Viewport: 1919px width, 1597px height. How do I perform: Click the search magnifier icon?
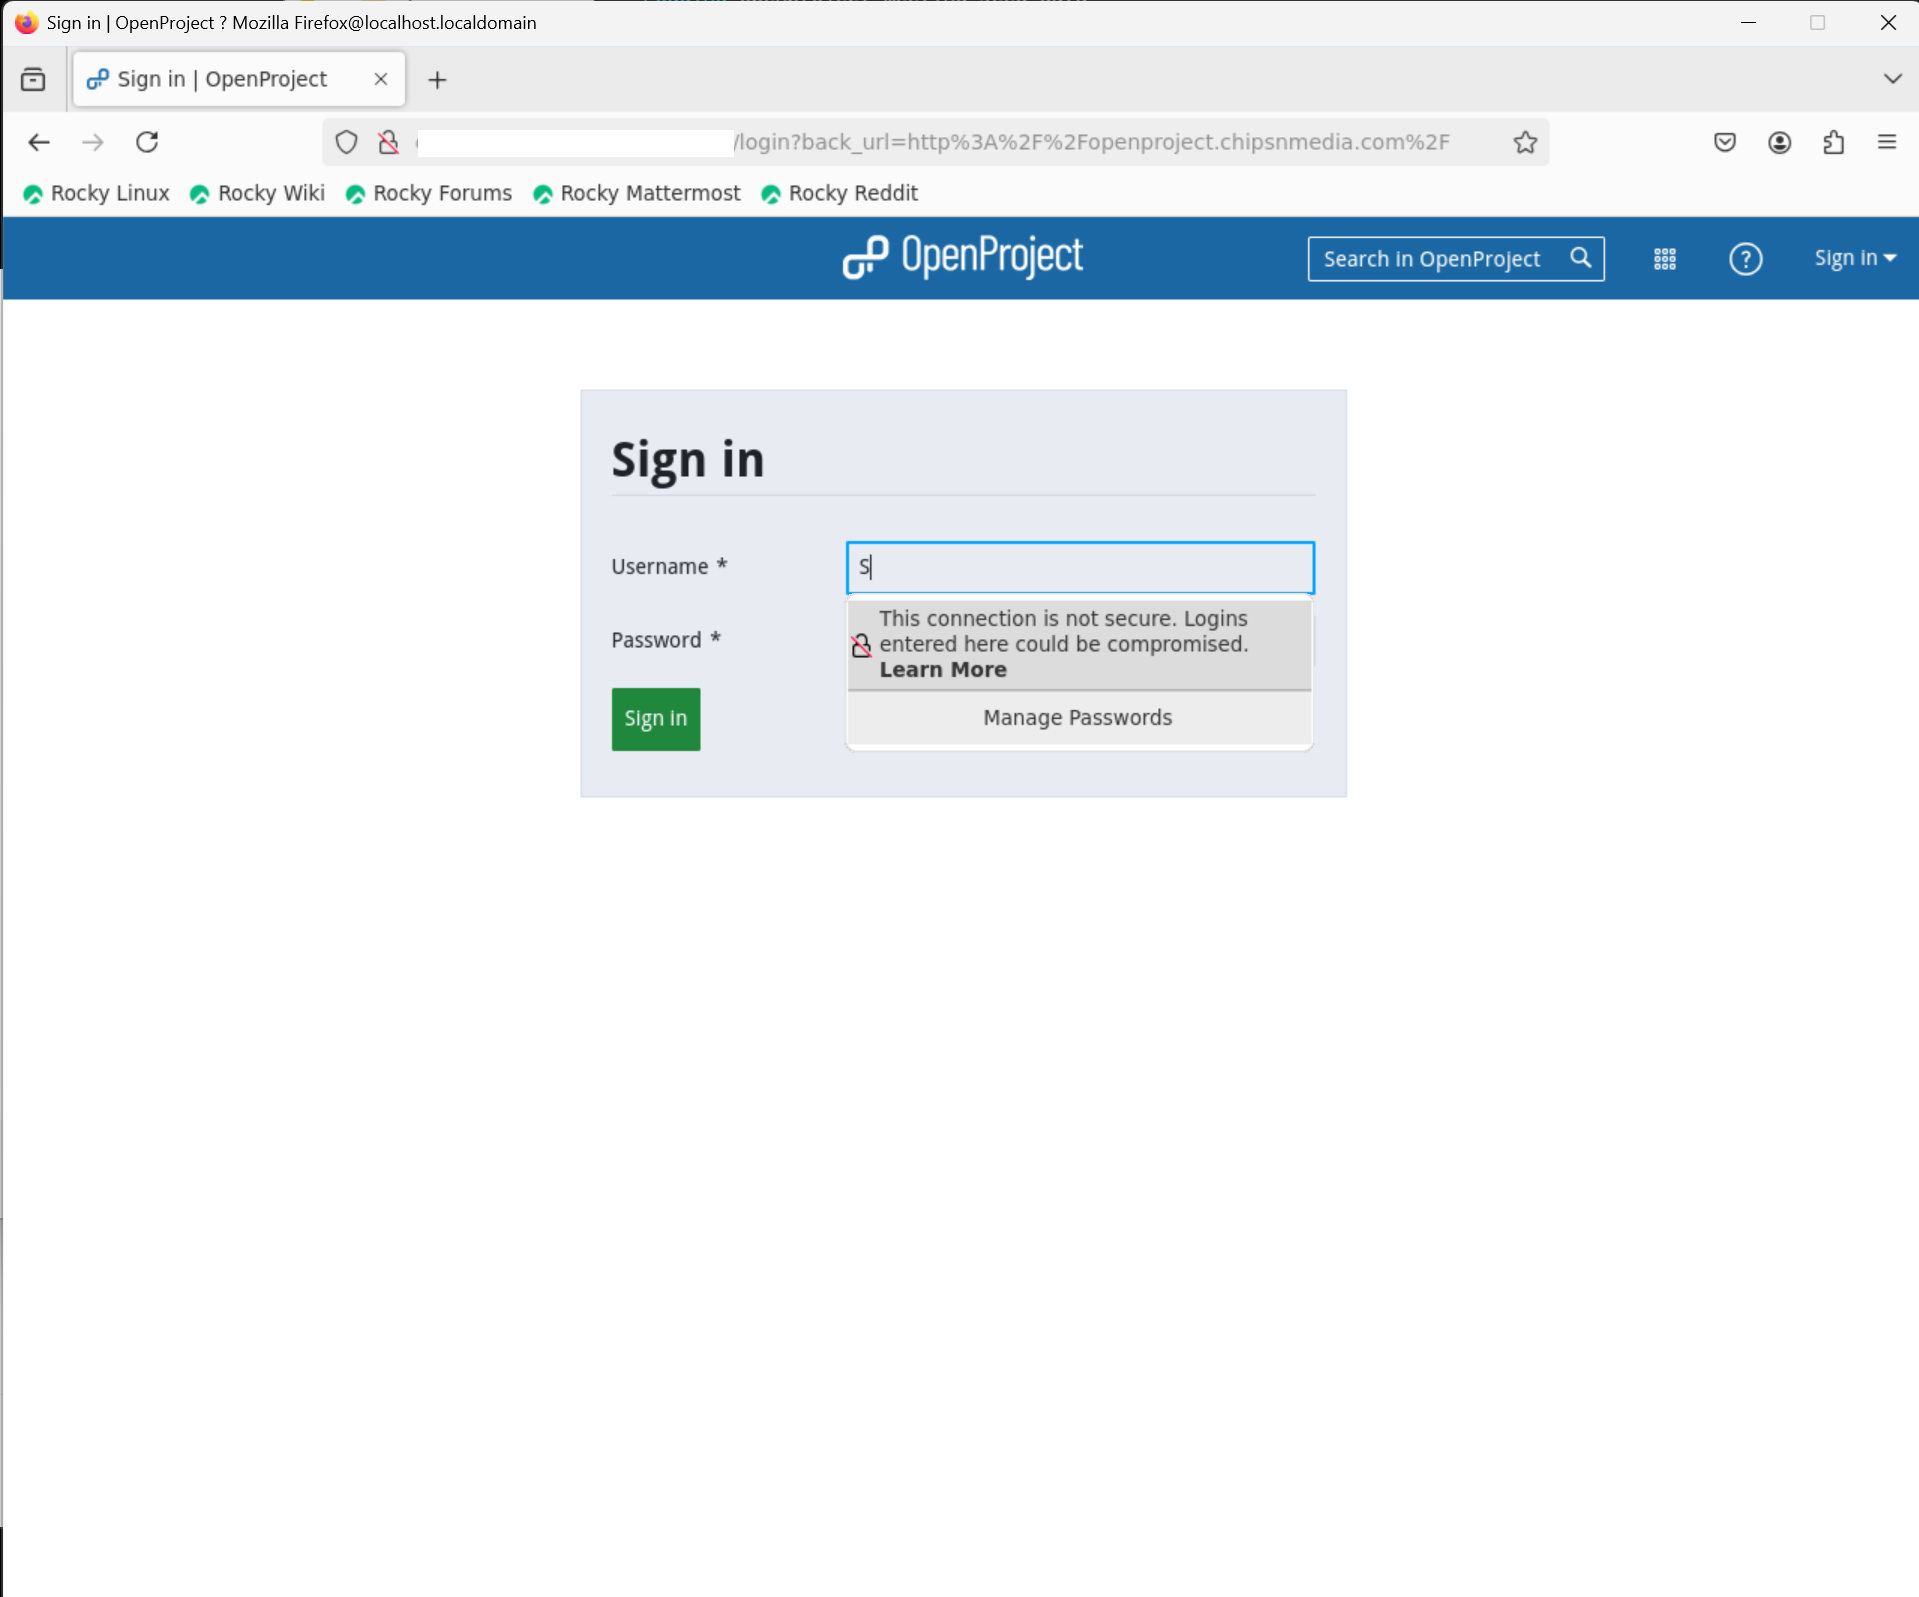(x=1581, y=258)
